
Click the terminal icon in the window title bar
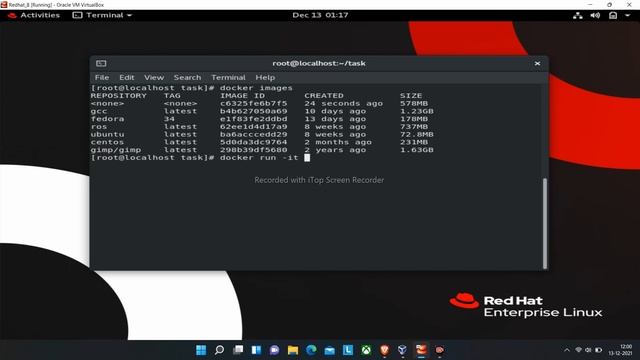(101, 63)
